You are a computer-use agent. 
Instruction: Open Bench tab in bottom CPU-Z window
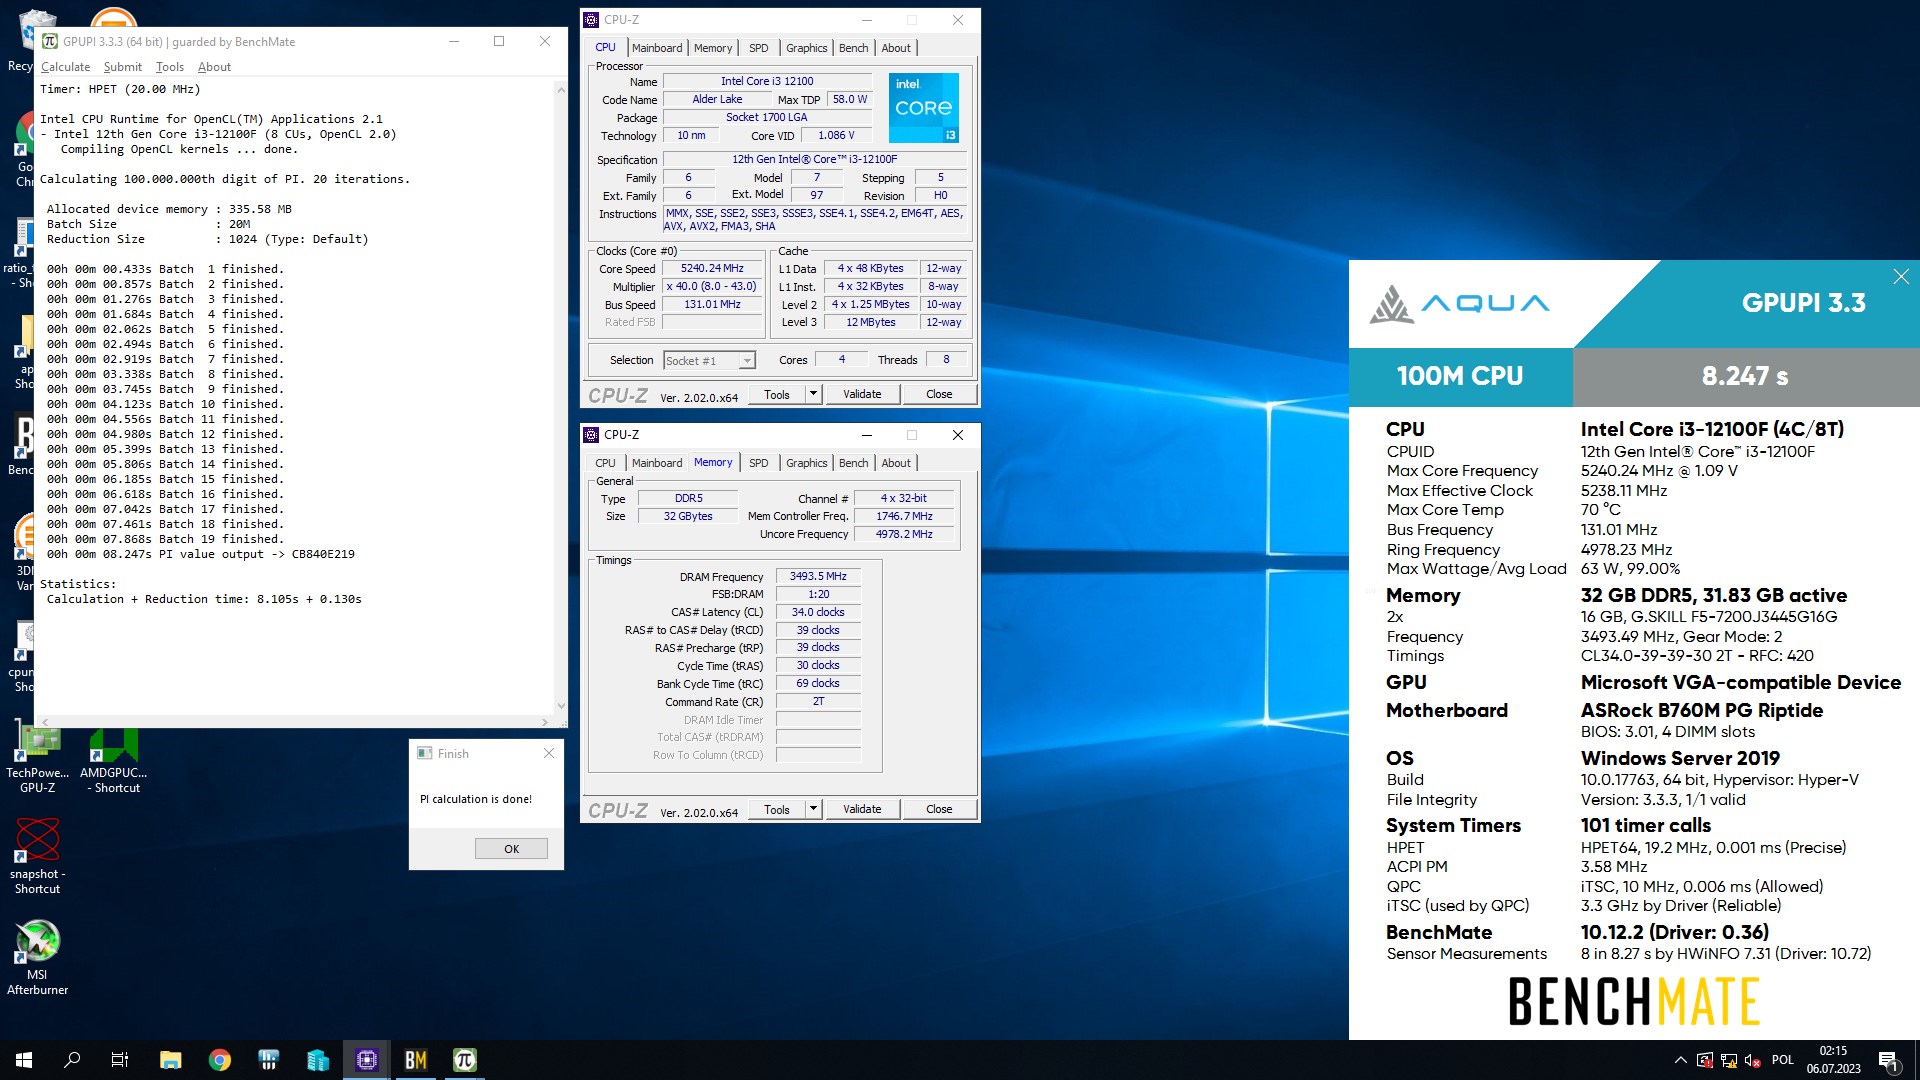point(853,463)
